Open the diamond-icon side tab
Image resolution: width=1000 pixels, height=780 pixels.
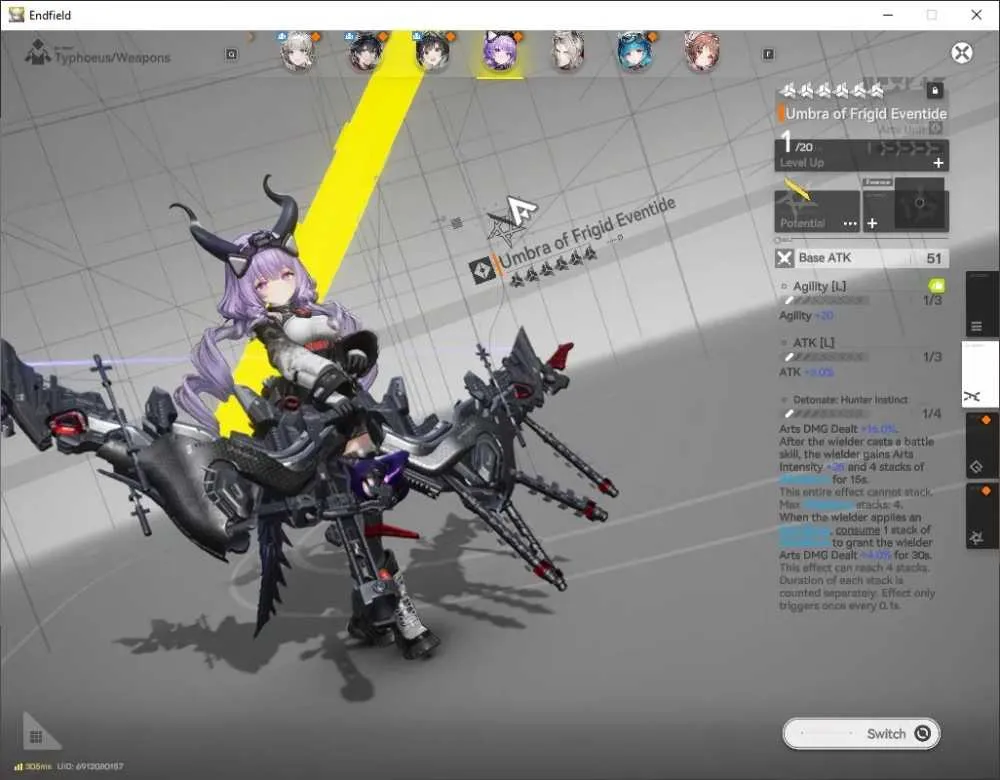982,445
